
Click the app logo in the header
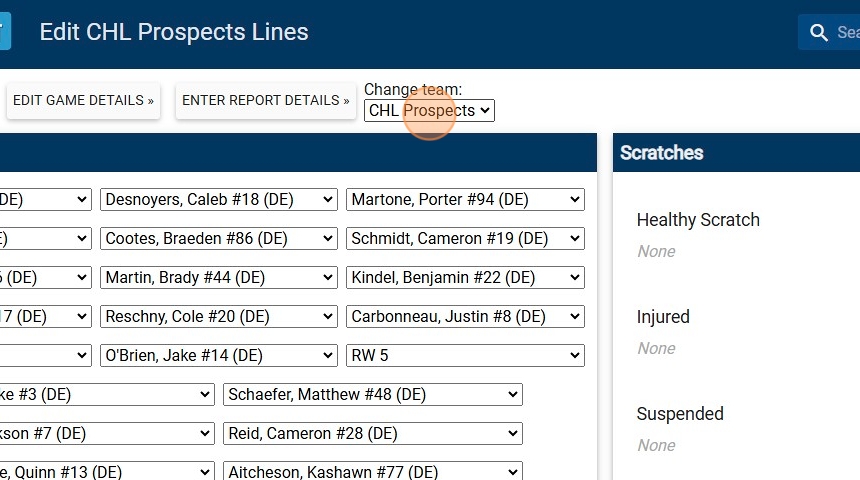[x=5, y=31]
